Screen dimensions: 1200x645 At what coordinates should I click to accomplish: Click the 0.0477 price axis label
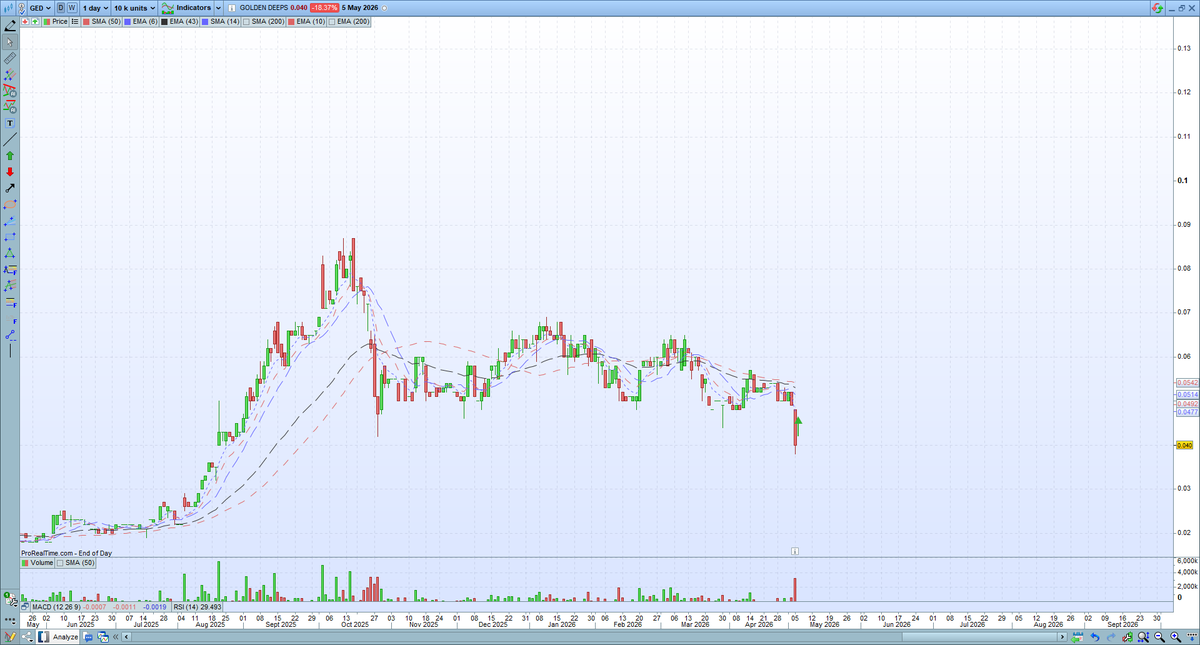pos(1185,412)
